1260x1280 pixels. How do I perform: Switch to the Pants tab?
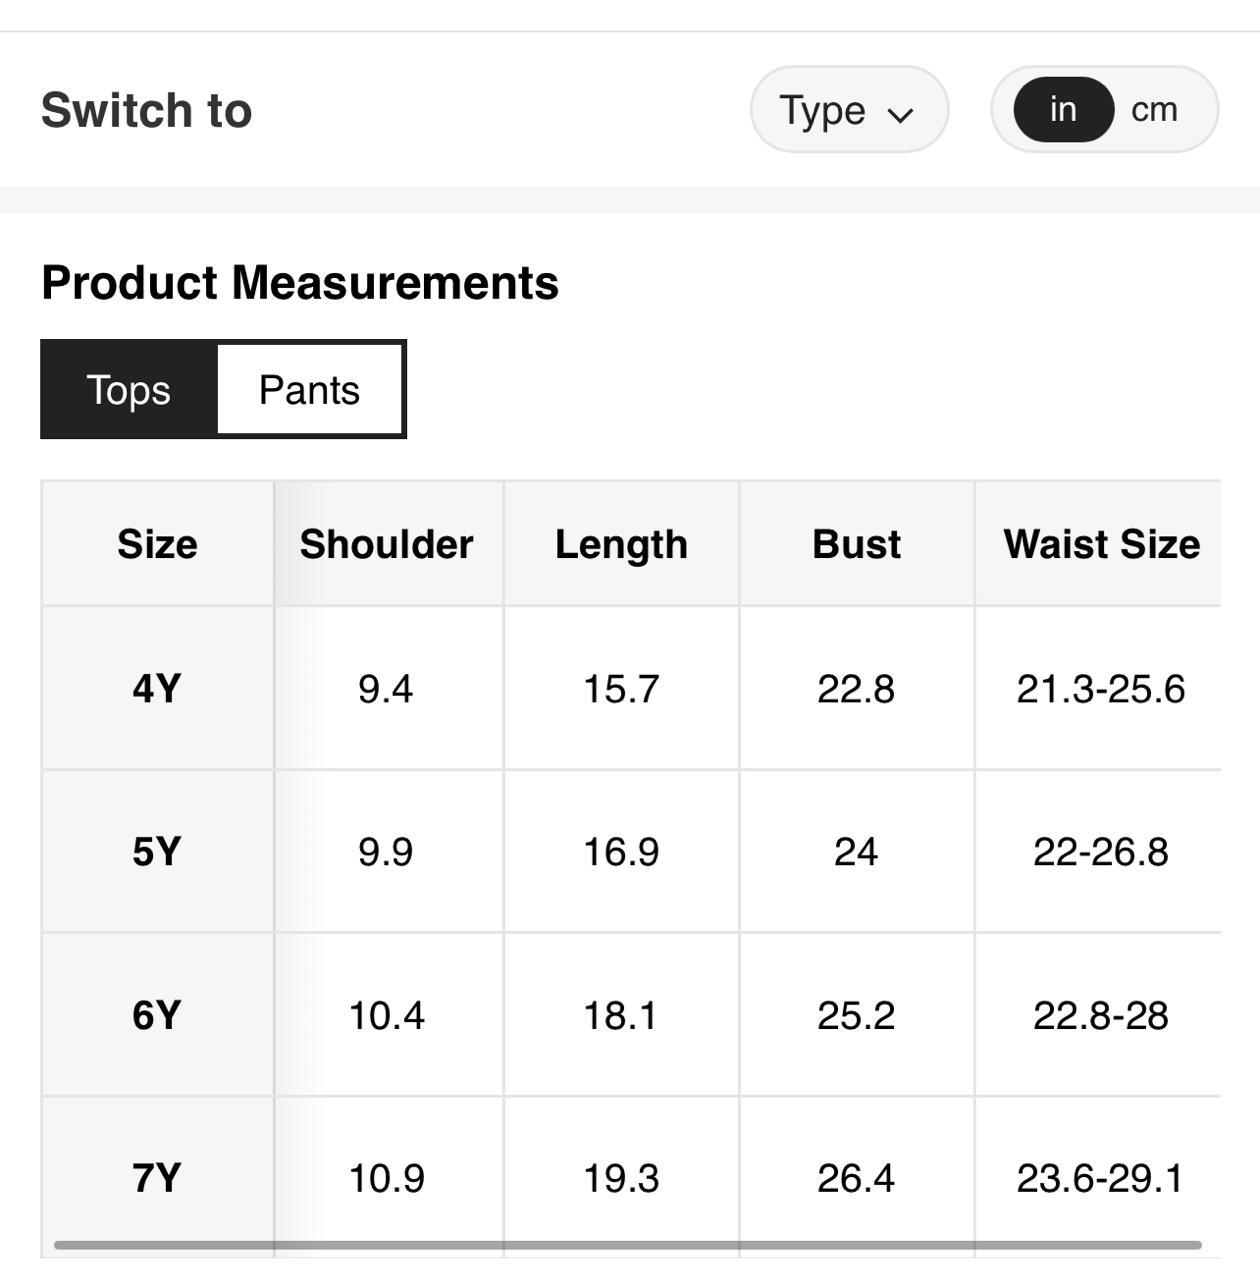click(x=309, y=390)
